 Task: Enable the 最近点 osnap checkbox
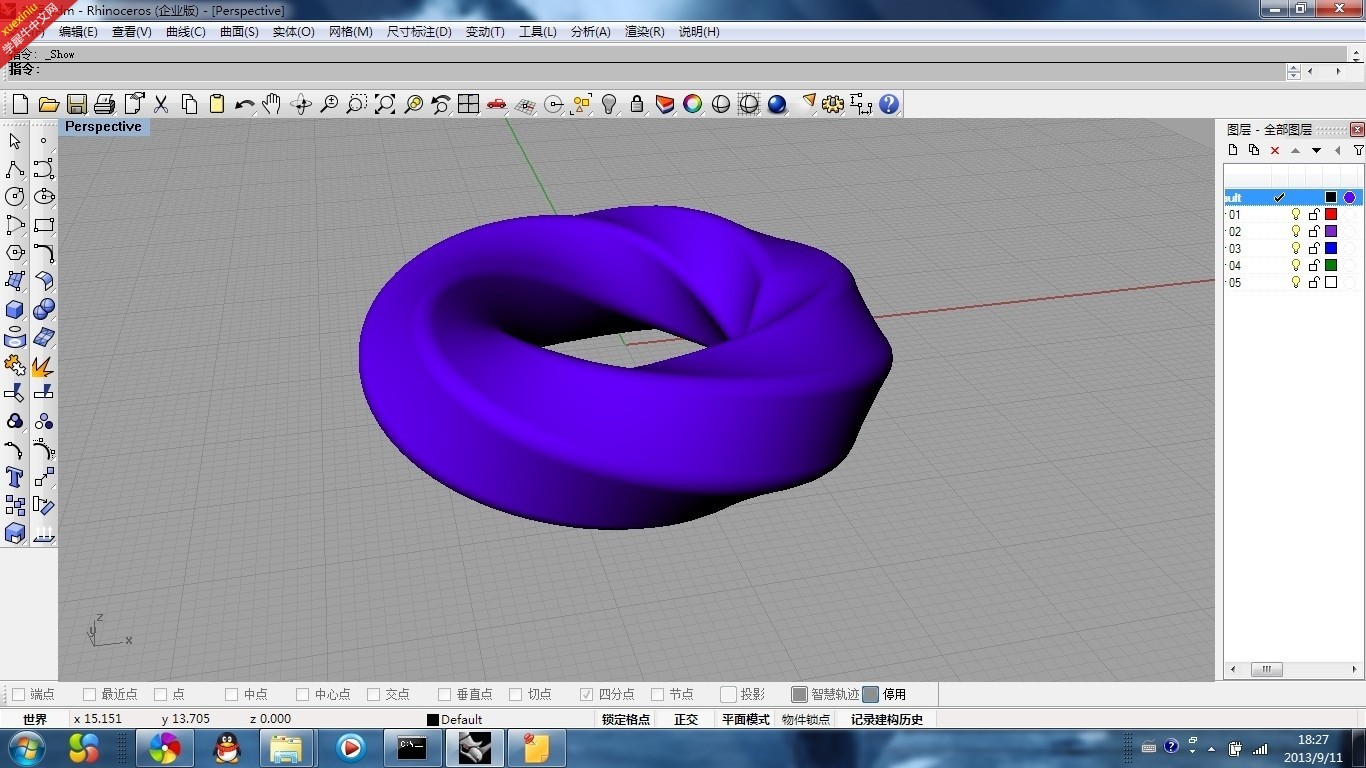pos(89,694)
